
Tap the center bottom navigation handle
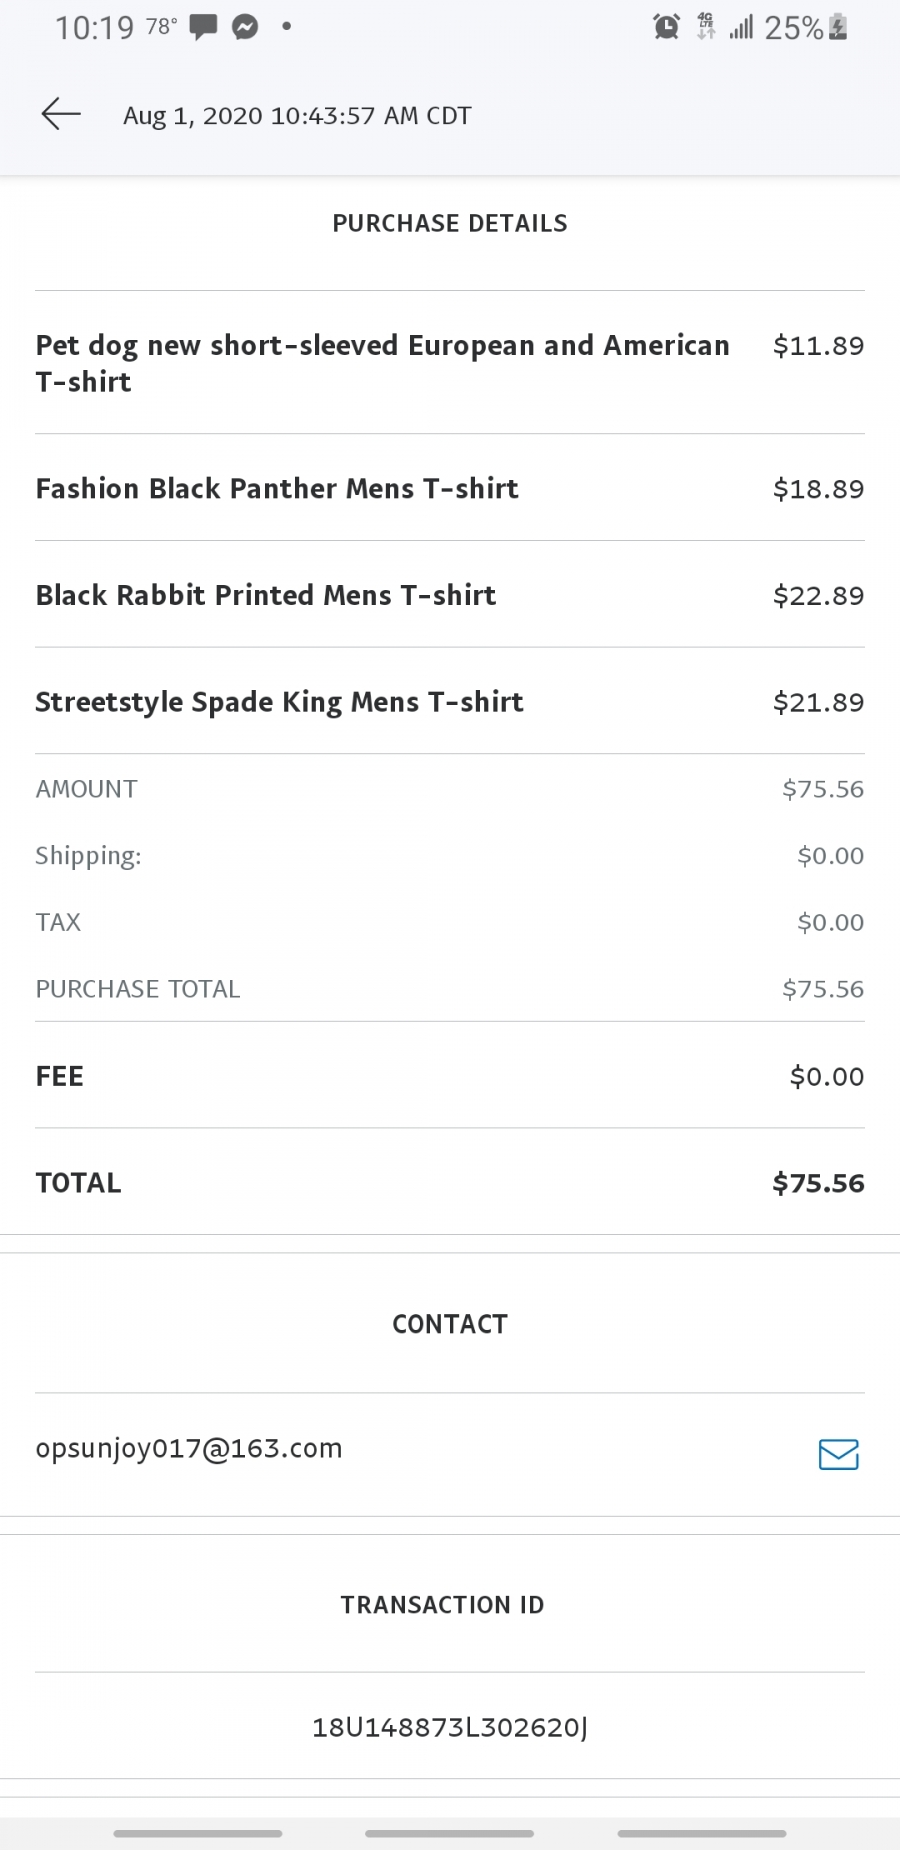[450, 1834]
